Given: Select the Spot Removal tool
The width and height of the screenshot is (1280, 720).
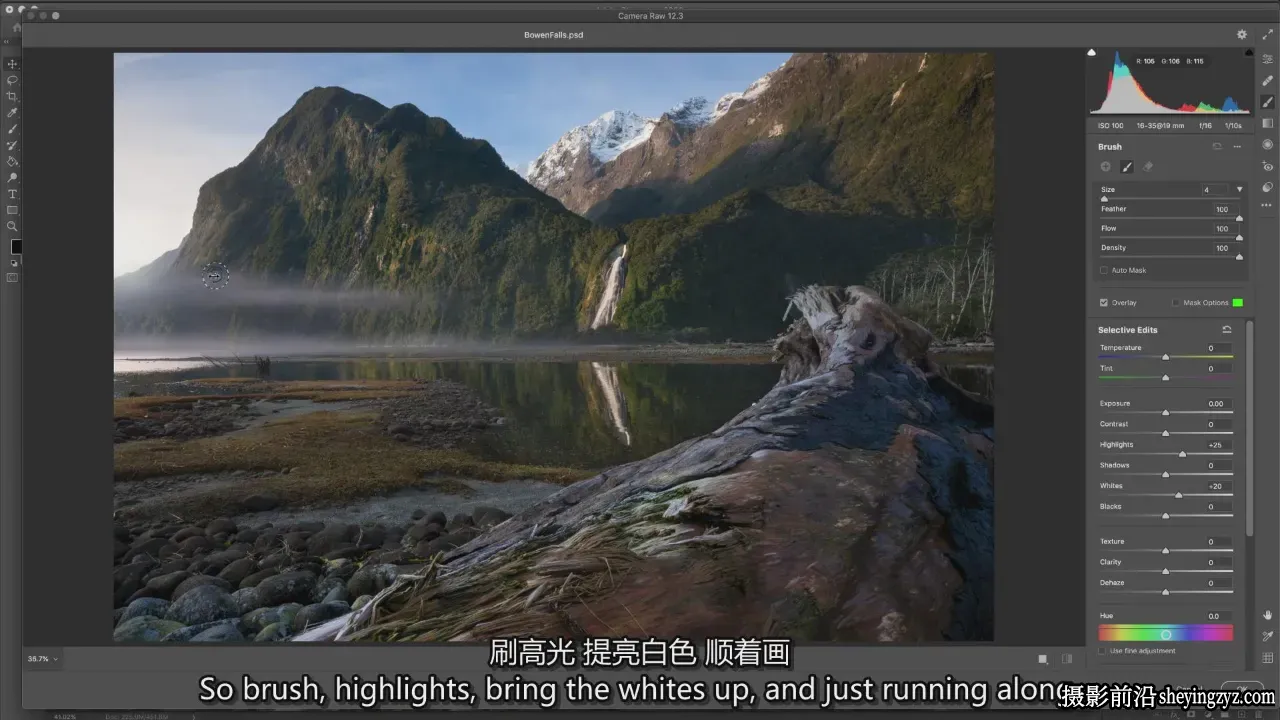Looking at the screenshot, I should tap(1267, 80).
